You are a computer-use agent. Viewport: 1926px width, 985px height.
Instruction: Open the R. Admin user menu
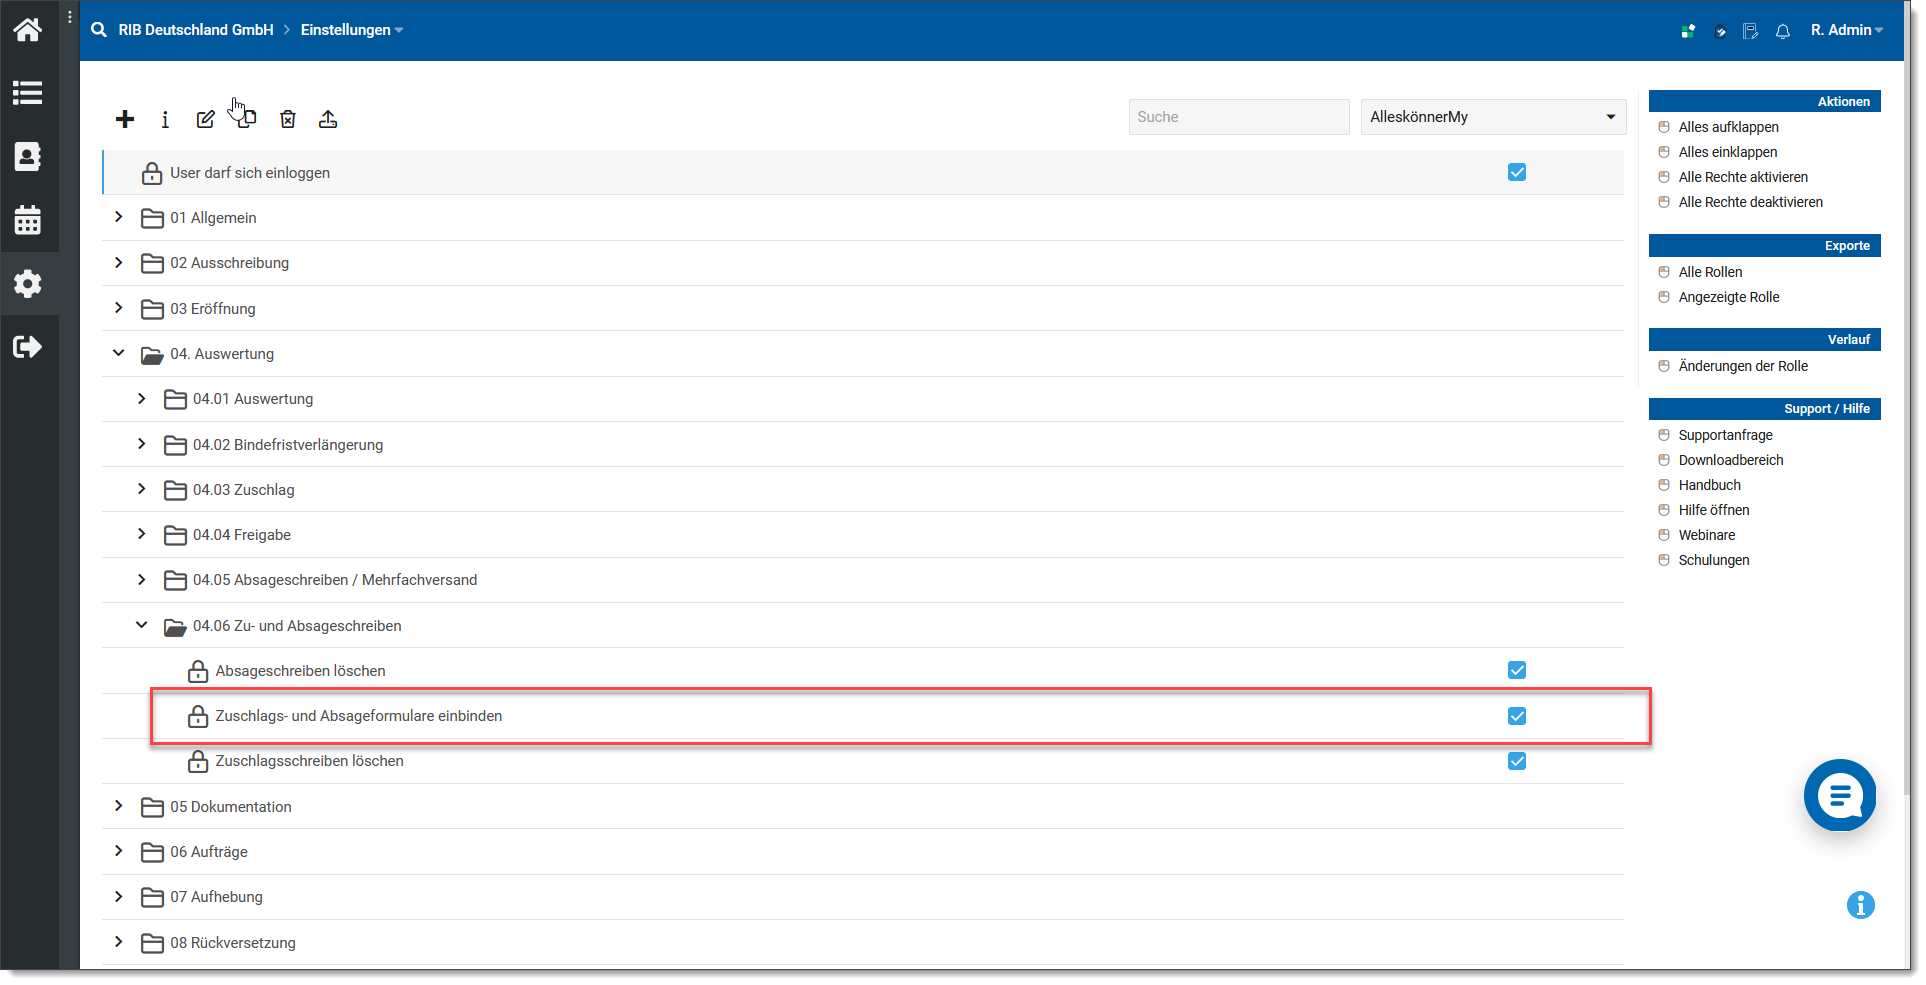point(1846,30)
